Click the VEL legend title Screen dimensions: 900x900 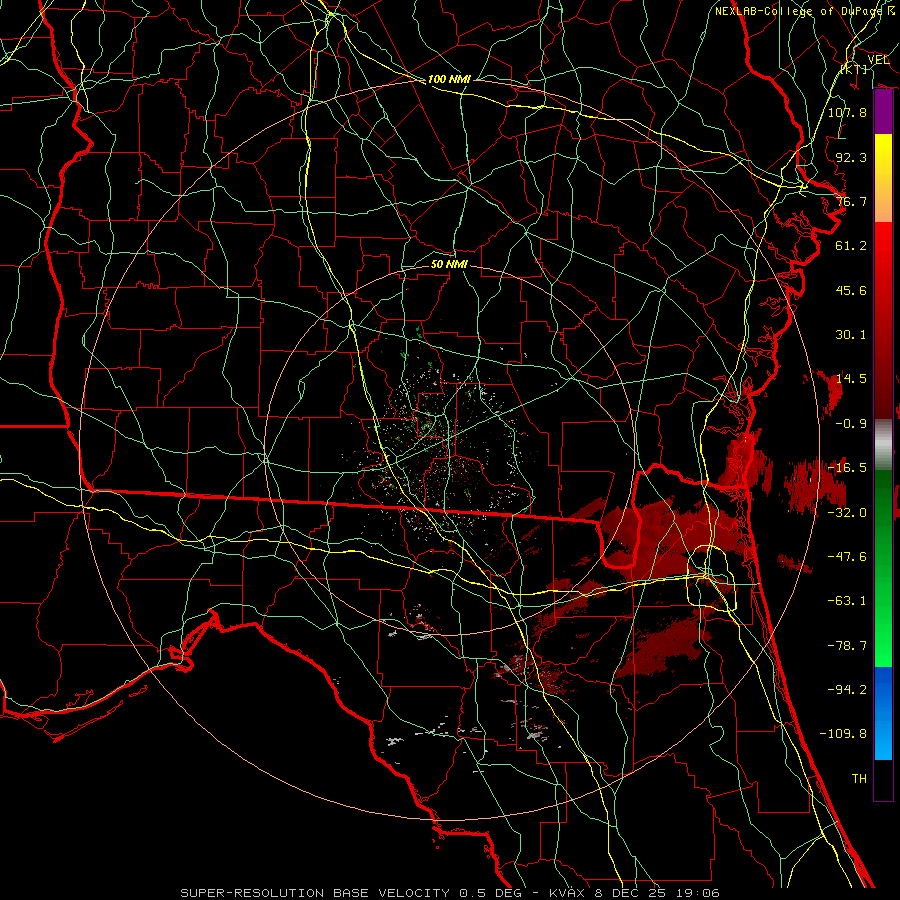(x=878, y=60)
